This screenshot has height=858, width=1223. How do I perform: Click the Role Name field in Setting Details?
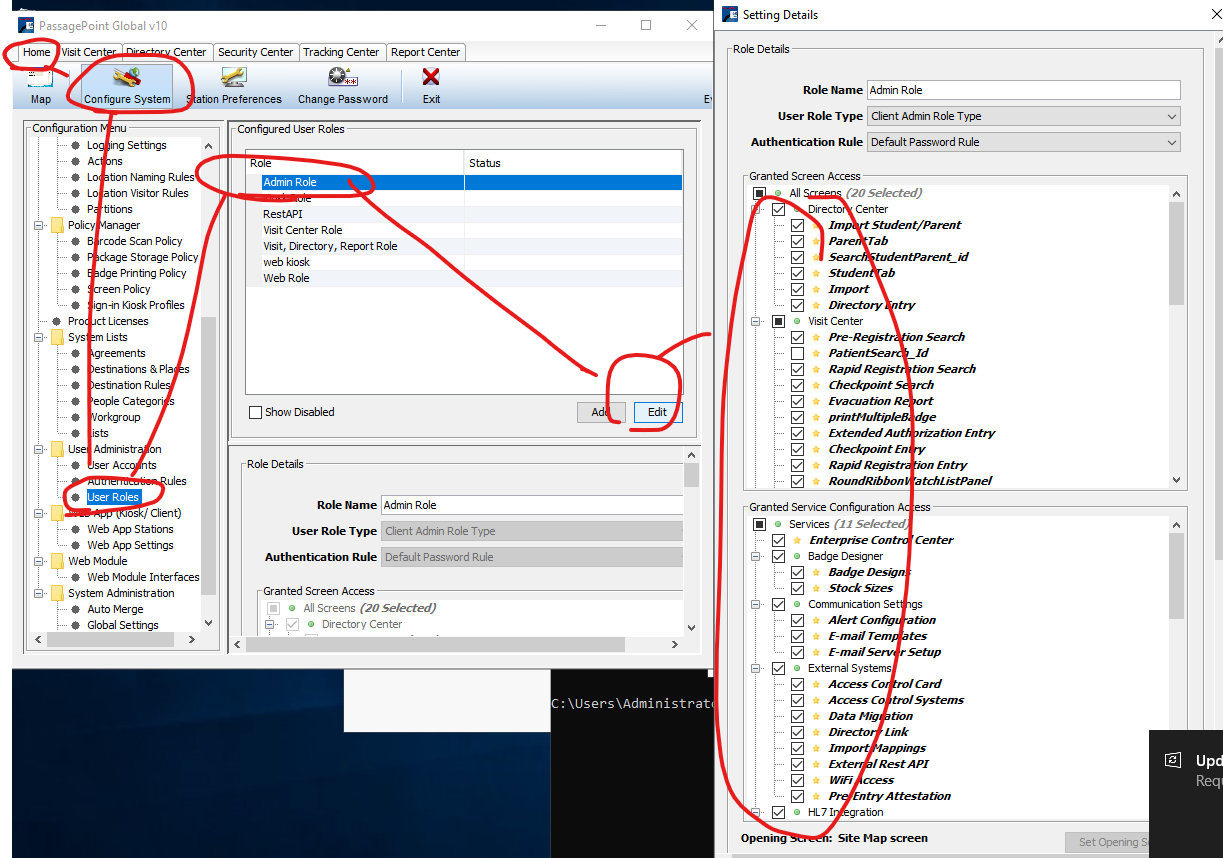point(1023,90)
